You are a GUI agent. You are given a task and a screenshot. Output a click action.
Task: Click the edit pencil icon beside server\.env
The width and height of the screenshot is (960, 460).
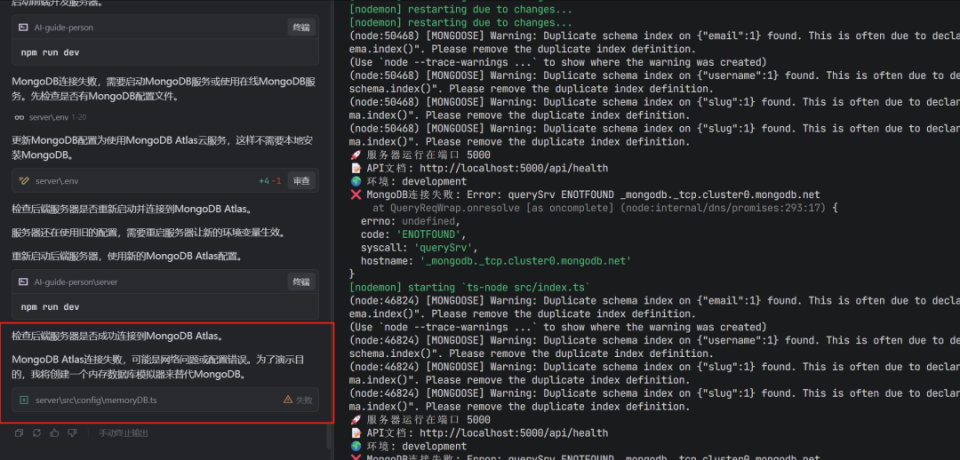tap(25, 181)
